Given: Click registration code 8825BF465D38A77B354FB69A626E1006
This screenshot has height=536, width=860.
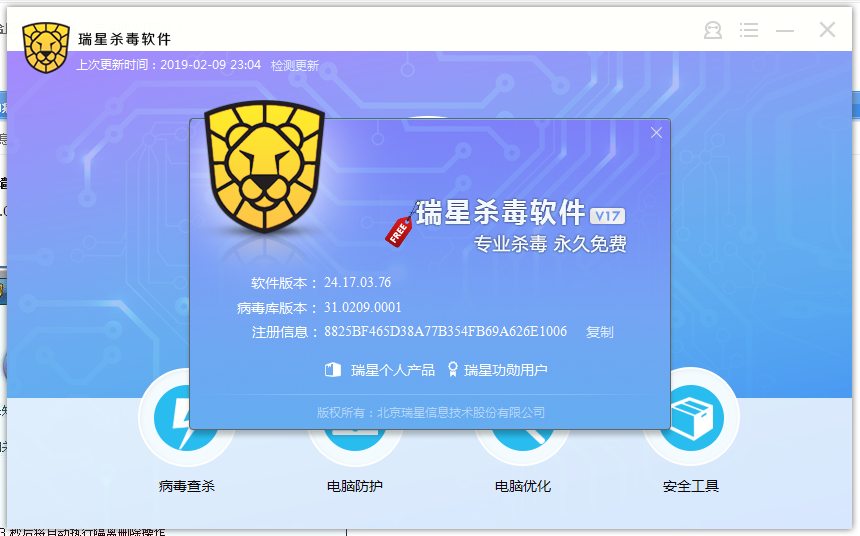Looking at the screenshot, I should click(445, 331).
